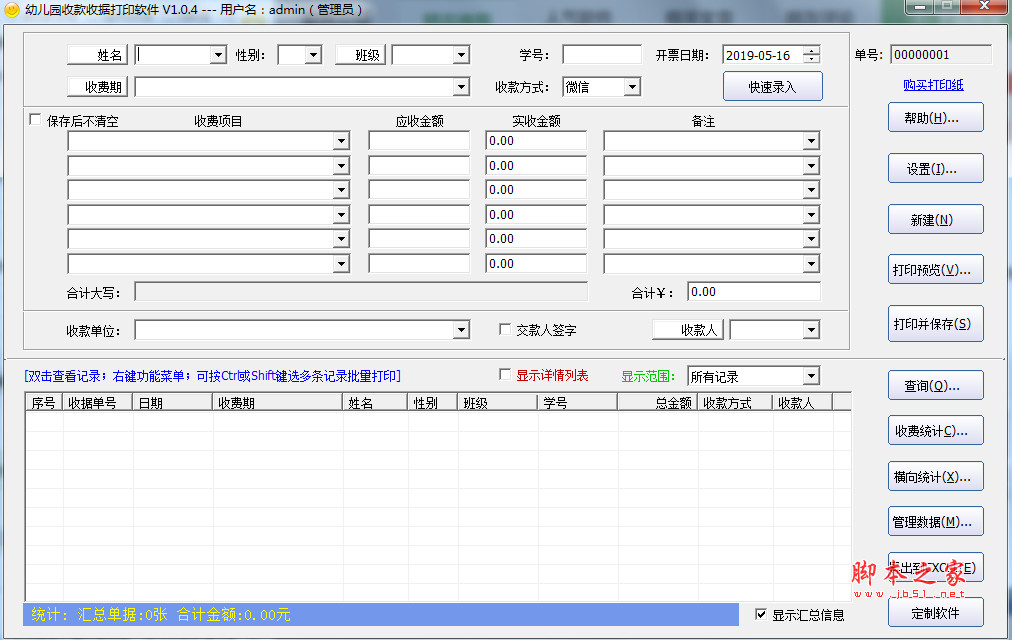The image size is (1012, 640).
Task: Click inside the 学号 input field
Action: [x=601, y=54]
